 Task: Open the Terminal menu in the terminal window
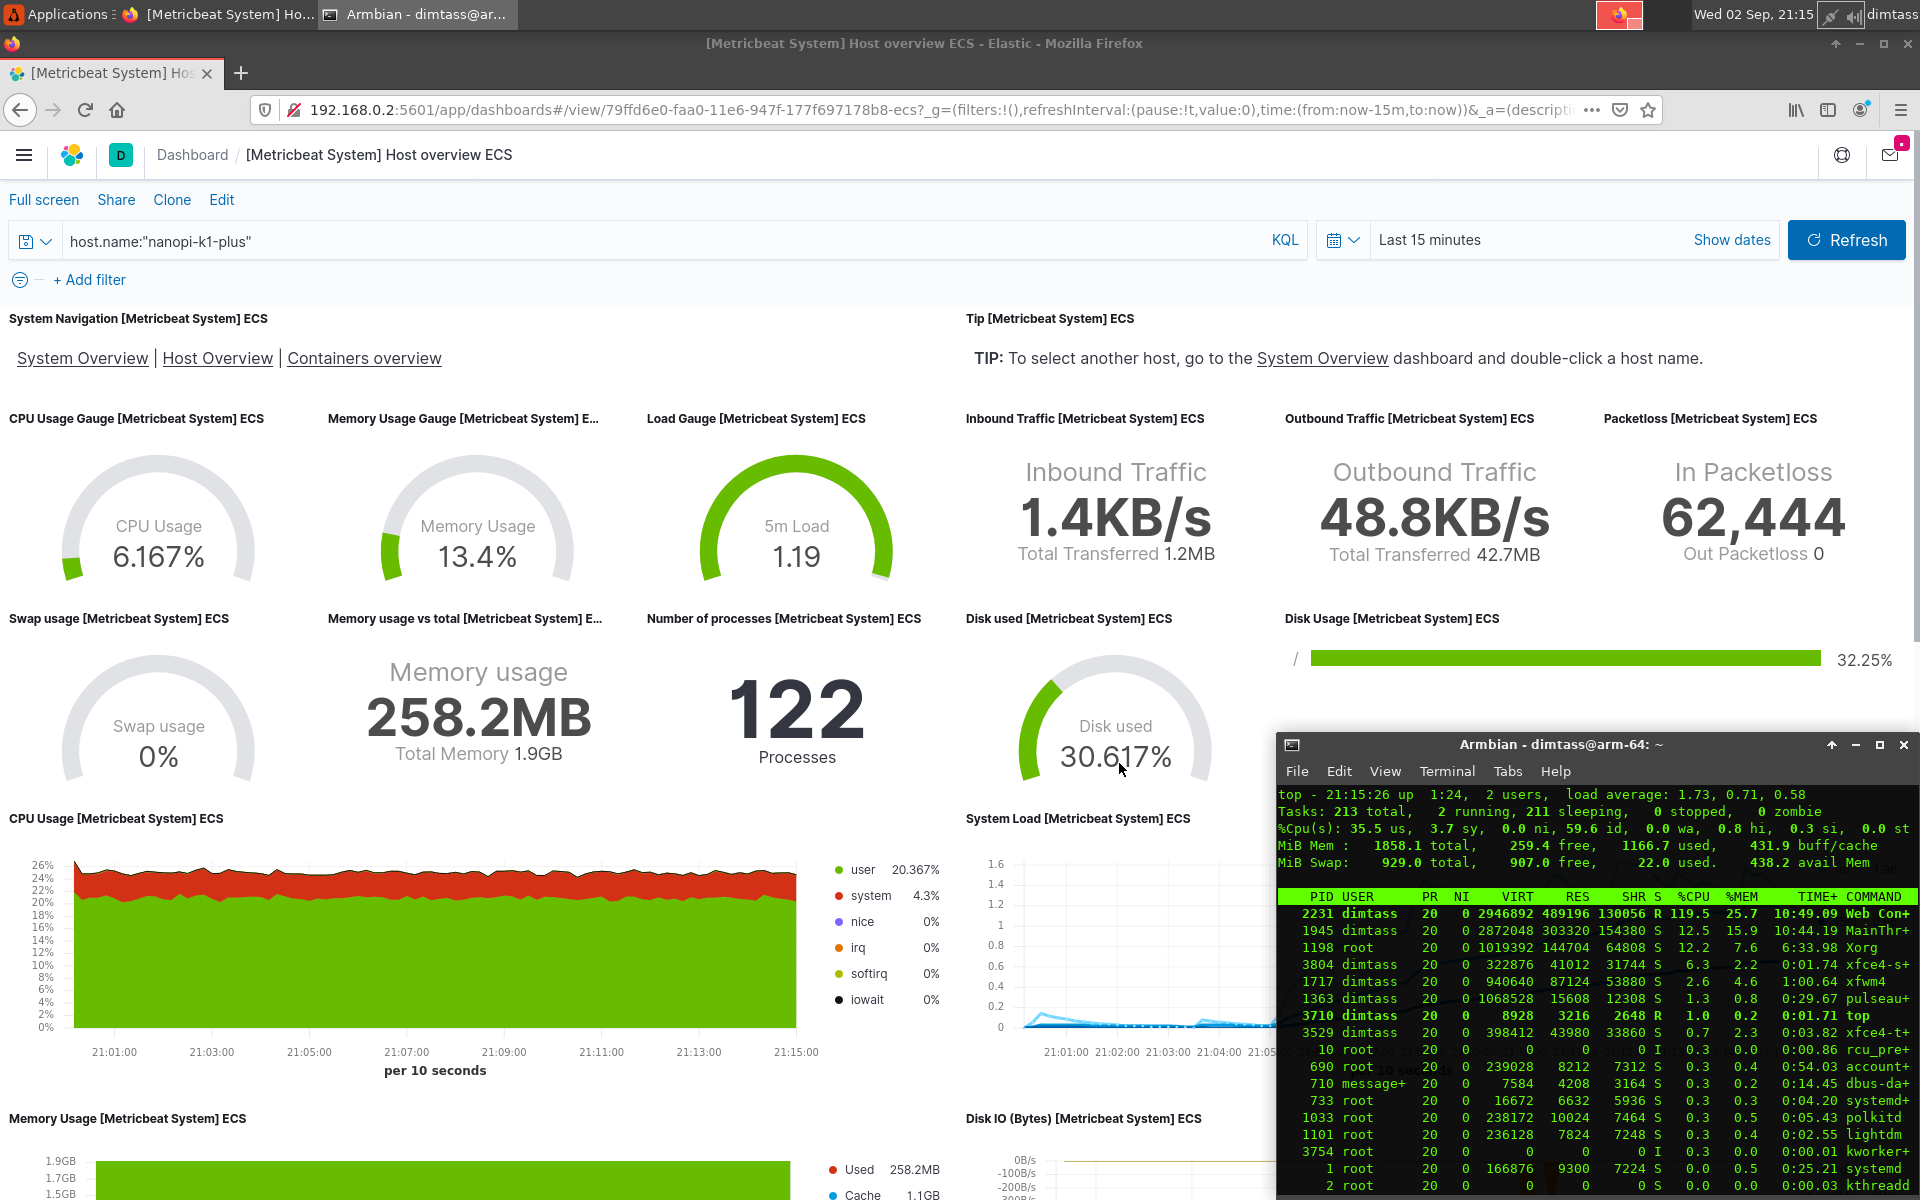[x=1446, y=771]
